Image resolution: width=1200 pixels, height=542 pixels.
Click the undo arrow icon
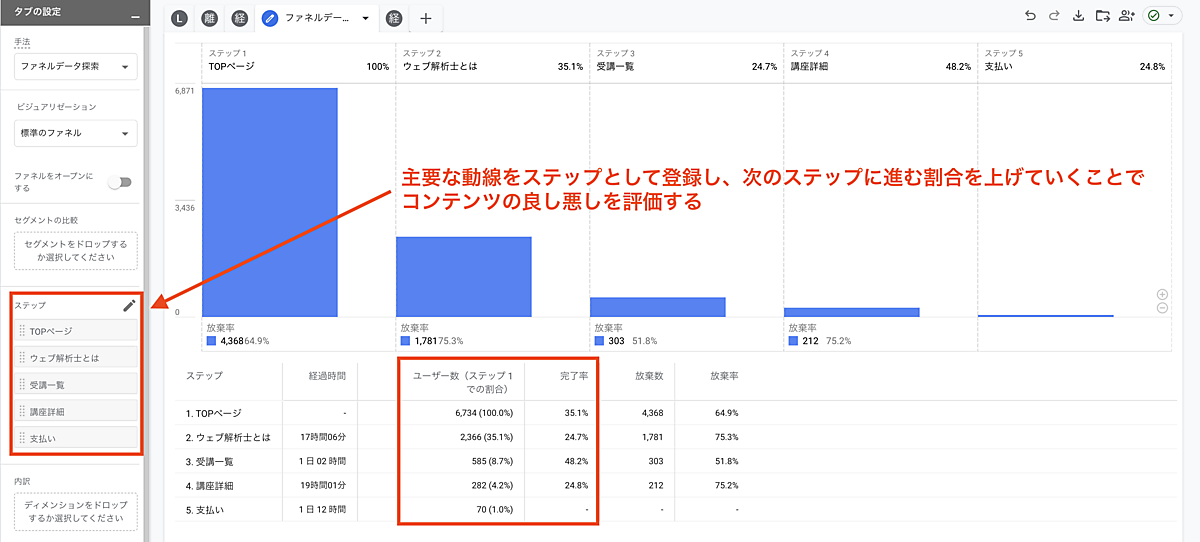click(x=1031, y=16)
